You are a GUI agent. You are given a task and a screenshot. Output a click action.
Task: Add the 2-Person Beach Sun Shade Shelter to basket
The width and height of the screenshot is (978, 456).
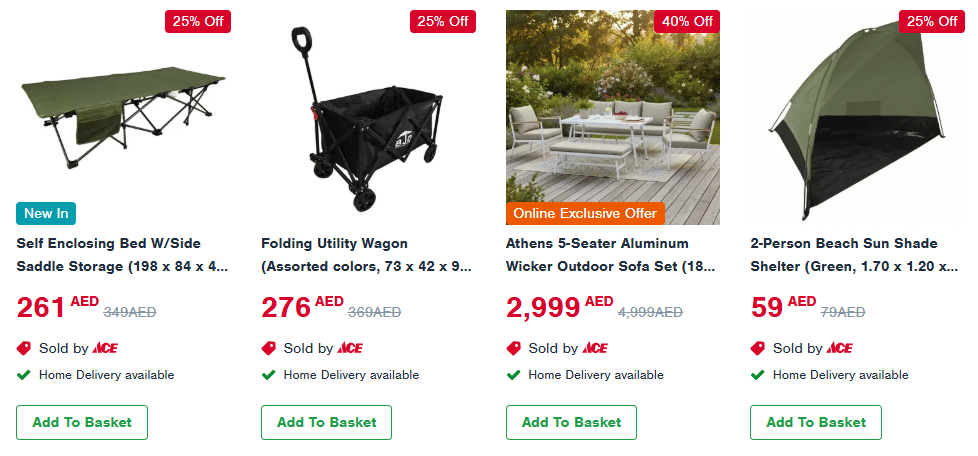(x=816, y=422)
